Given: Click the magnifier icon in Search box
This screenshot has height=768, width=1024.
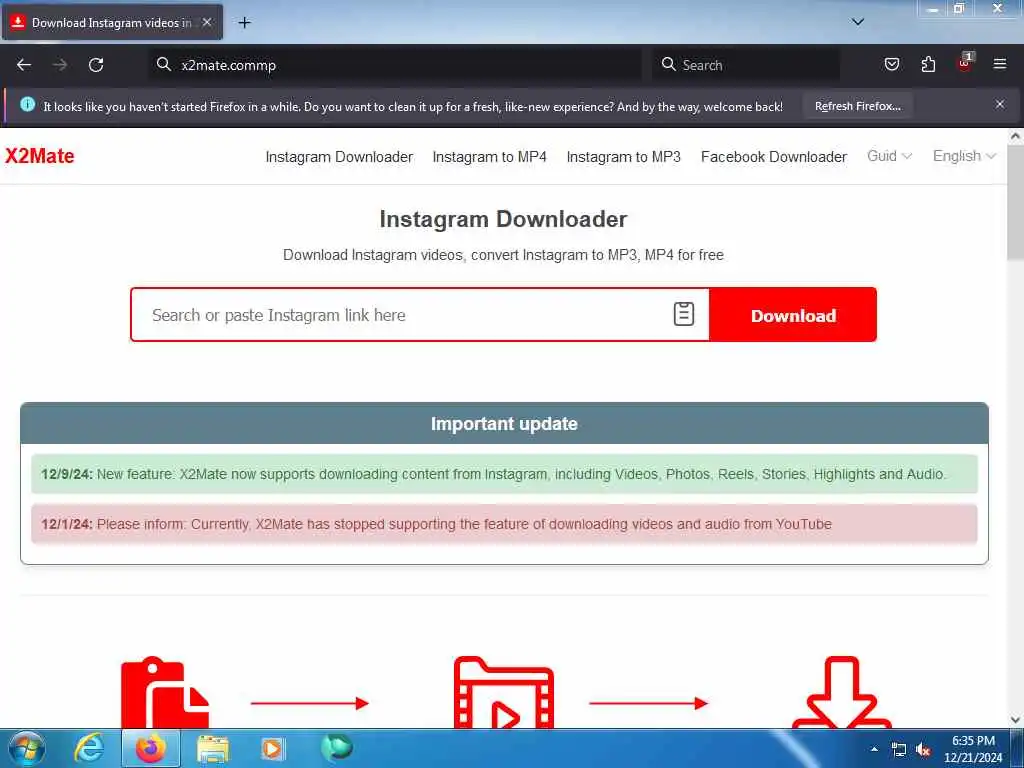Looking at the screenshot, I should tap(668, 64).
